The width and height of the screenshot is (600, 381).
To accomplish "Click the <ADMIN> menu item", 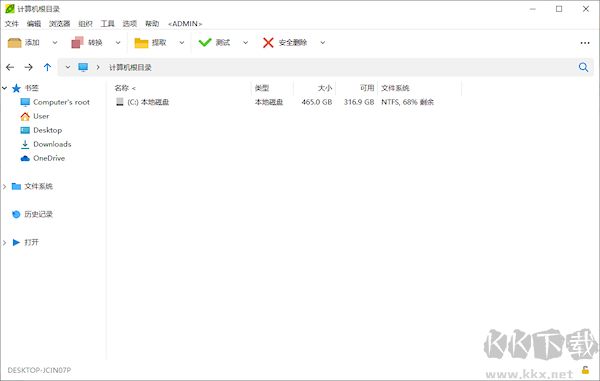I will (185, 24).
